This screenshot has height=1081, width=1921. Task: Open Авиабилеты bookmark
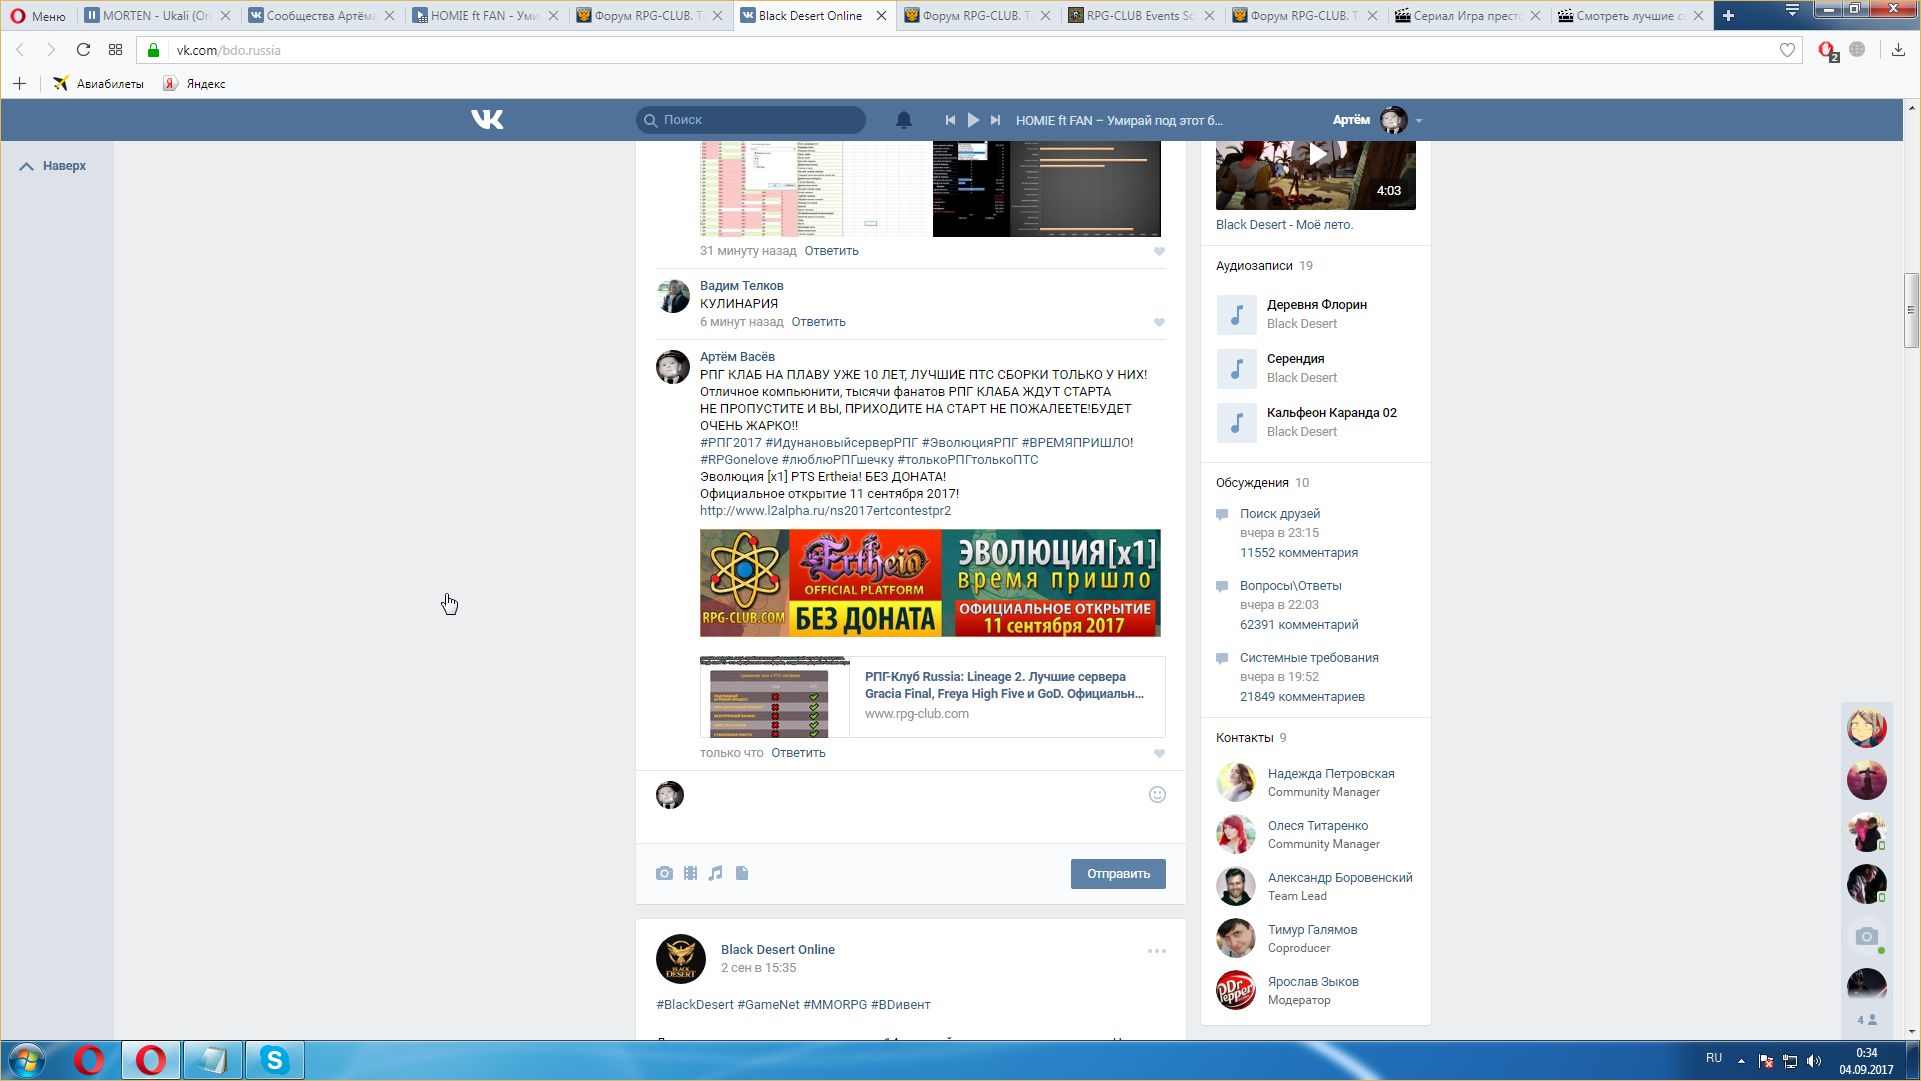98,84
